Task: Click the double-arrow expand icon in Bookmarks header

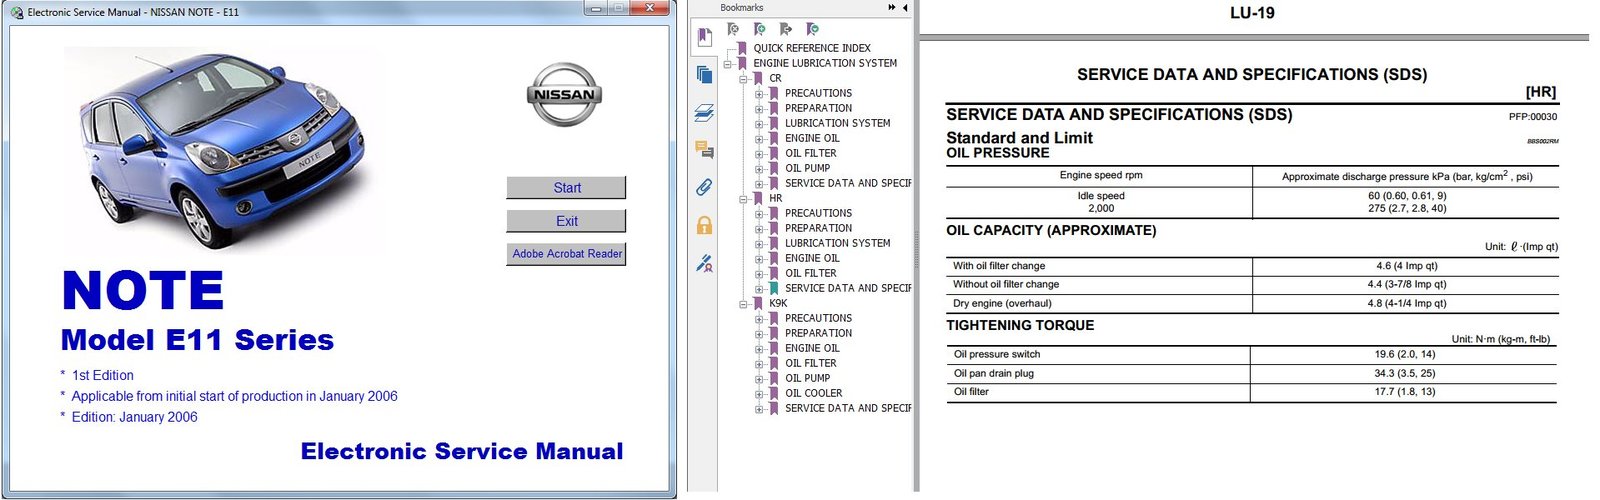Action: [x=892, y=7]
